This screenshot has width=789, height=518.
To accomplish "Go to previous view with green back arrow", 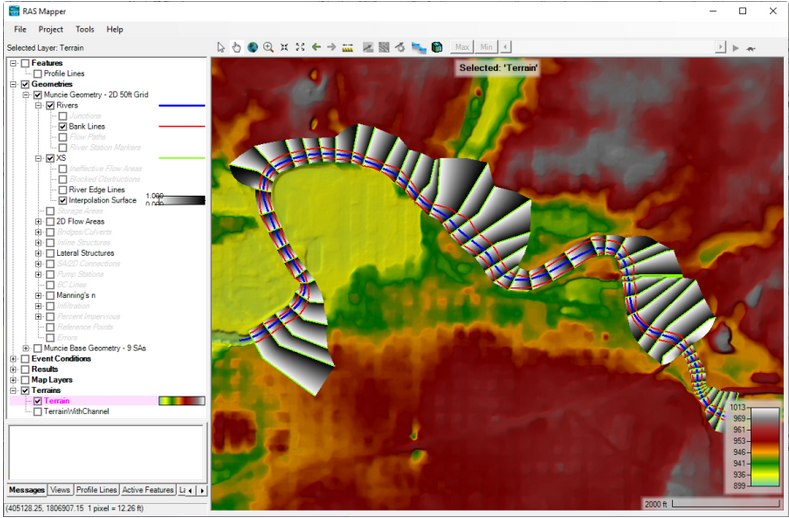I will [x=316, y=47].
